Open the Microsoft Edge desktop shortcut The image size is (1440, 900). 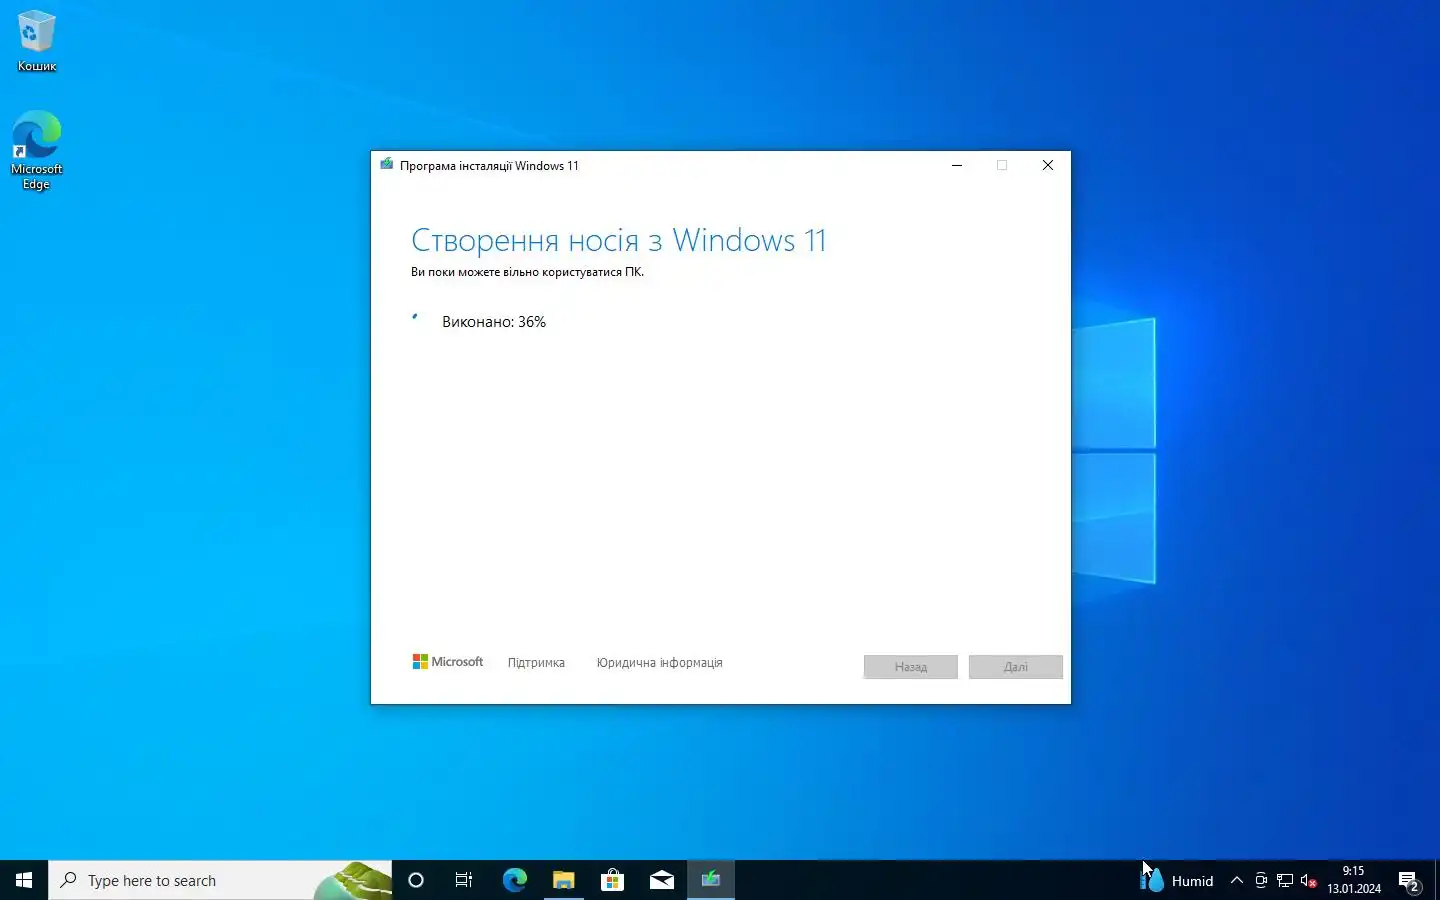37,150
